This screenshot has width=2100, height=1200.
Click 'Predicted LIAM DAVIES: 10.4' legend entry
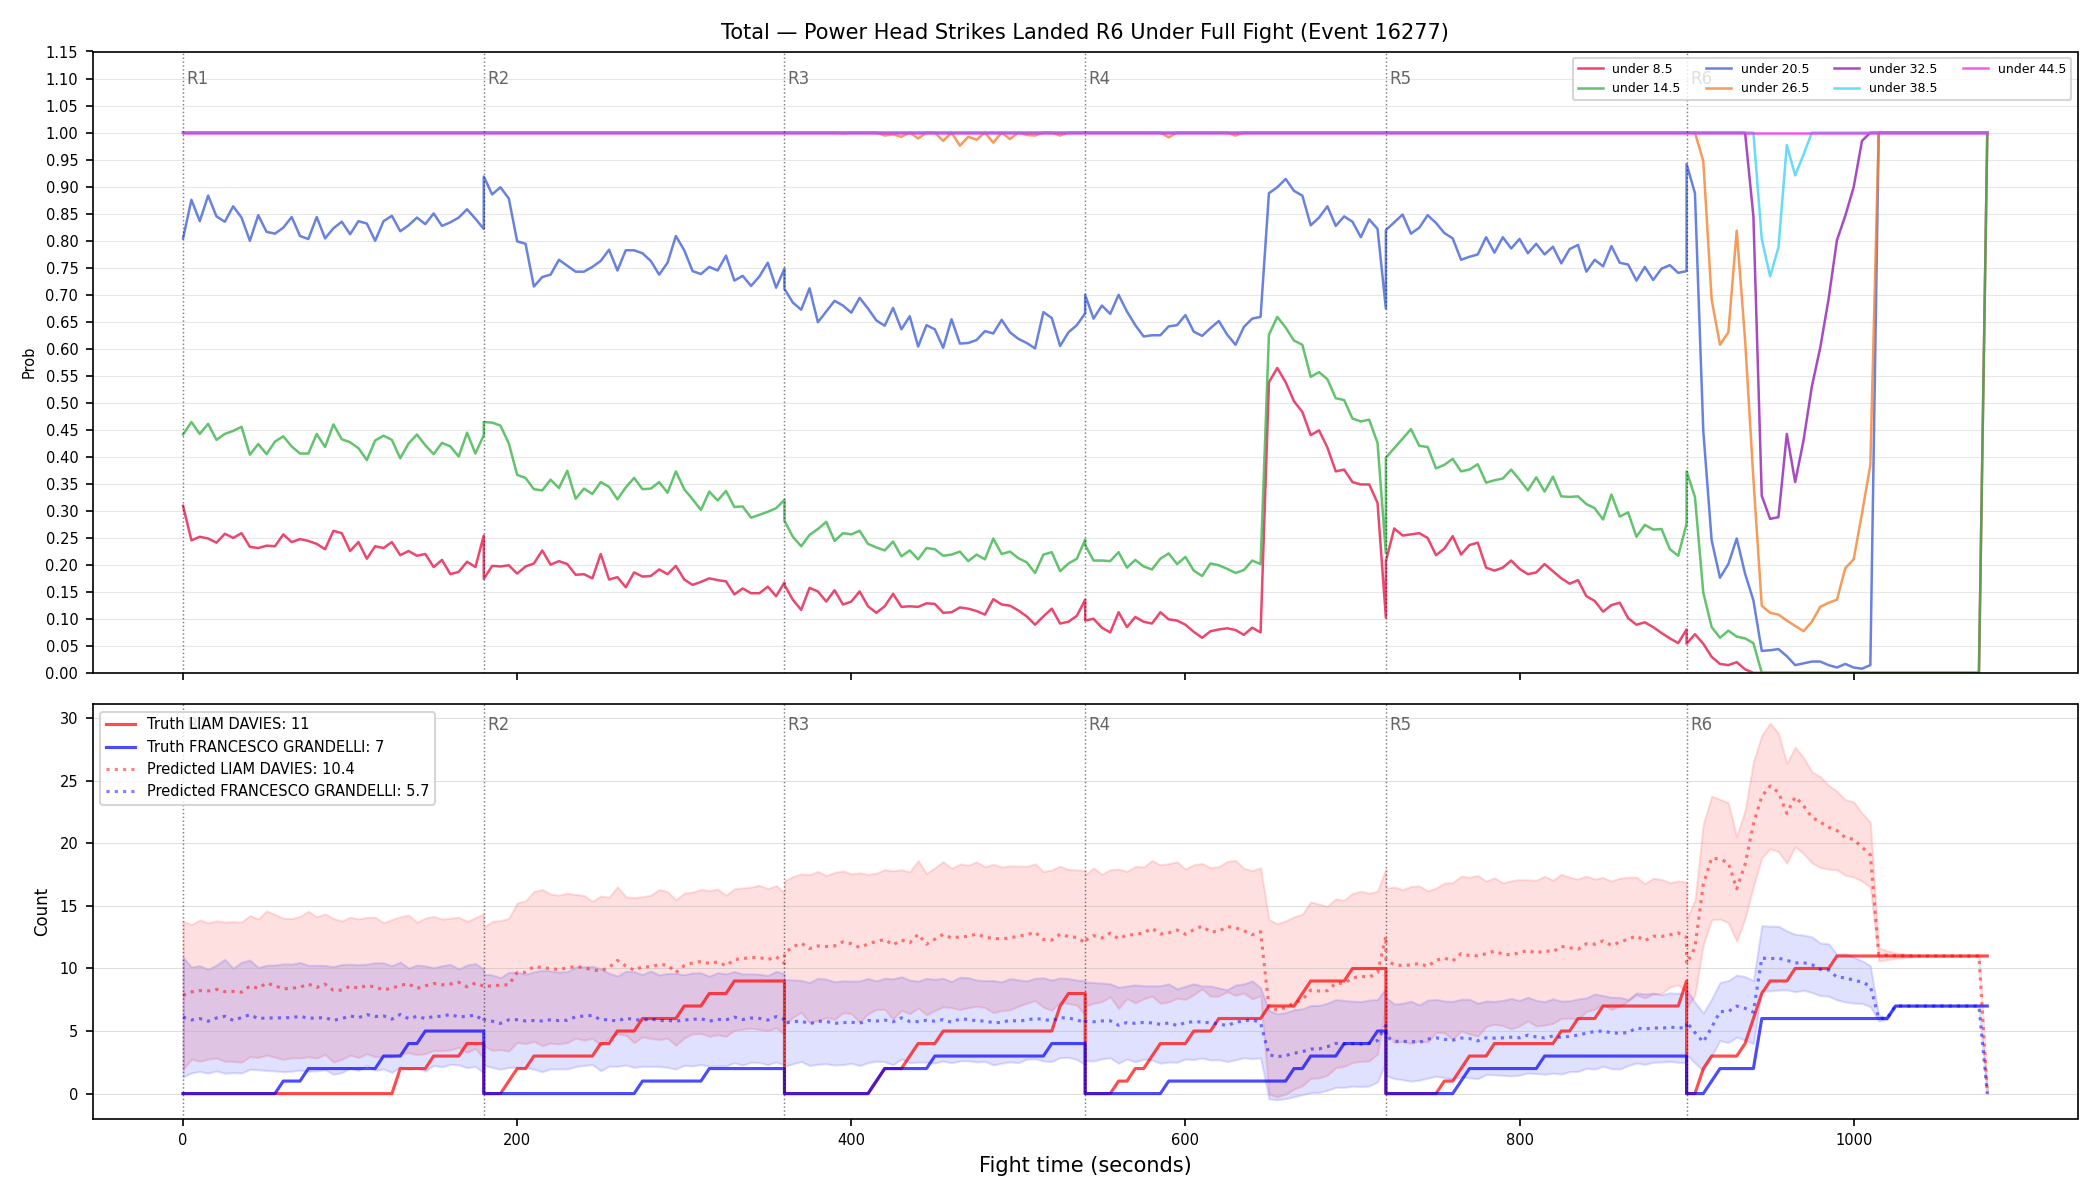click(x=230, y=768)
